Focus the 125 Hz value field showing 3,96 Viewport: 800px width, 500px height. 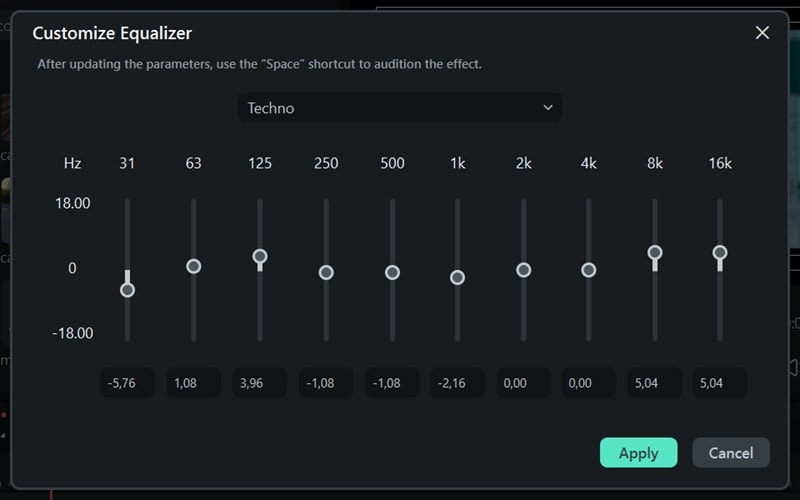coord(260,382)
